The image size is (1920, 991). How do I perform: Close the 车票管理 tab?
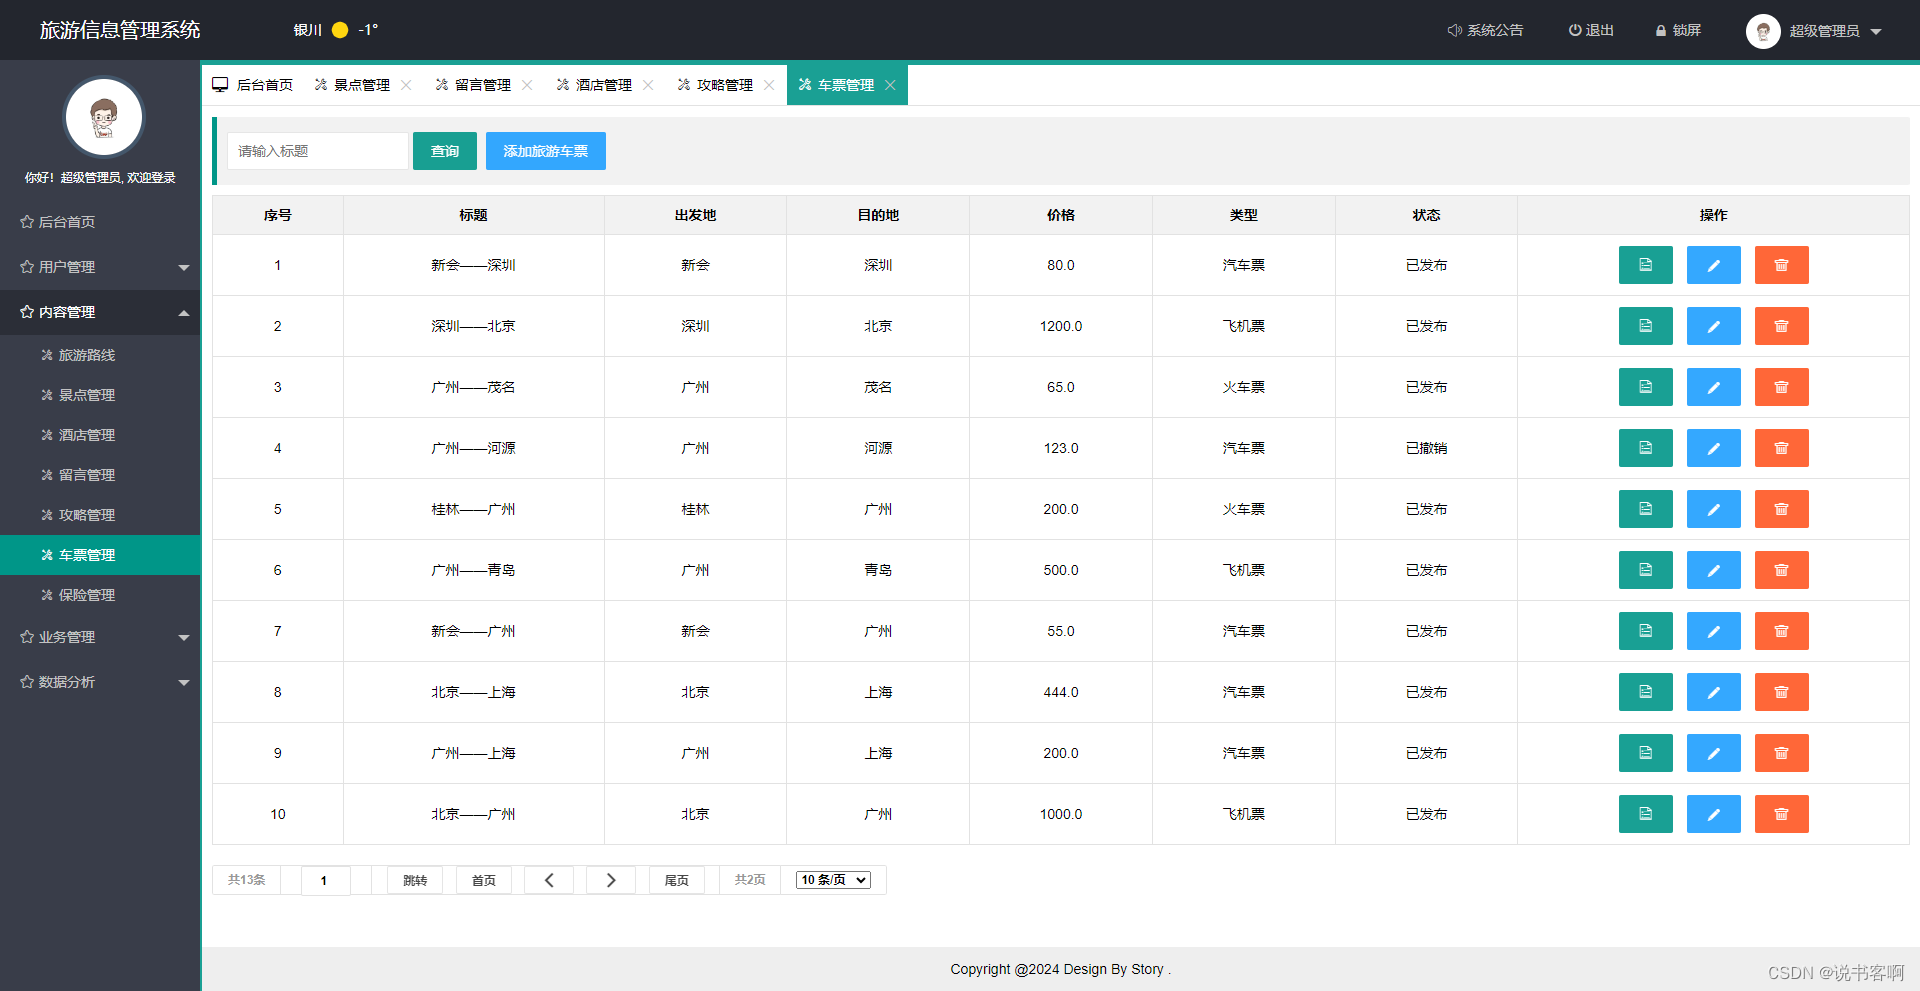coord(890,85)
